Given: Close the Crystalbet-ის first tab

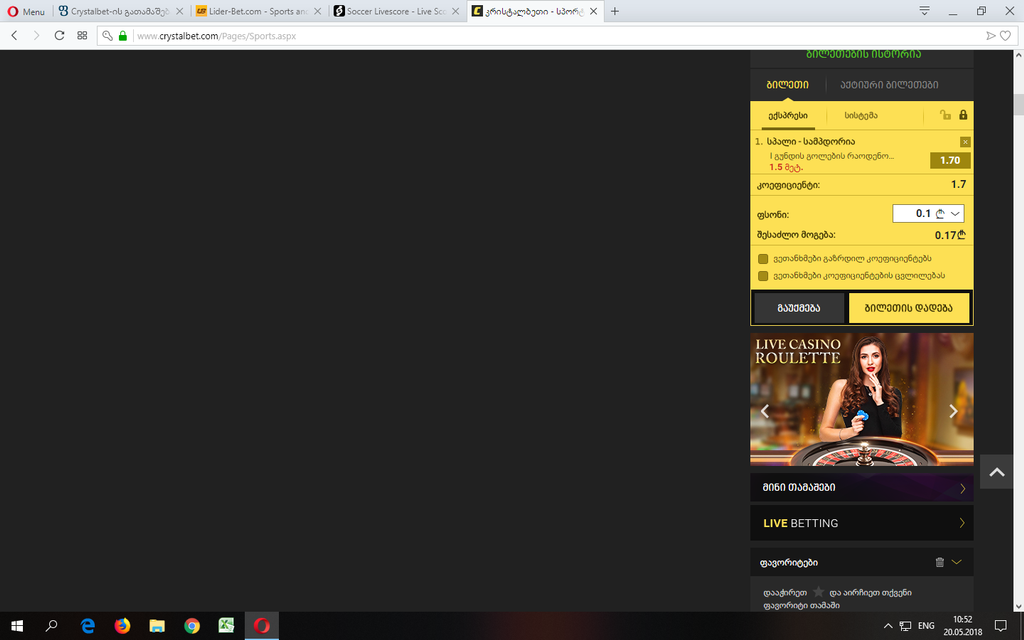Looking at the screenshot, I should [180, 11].
